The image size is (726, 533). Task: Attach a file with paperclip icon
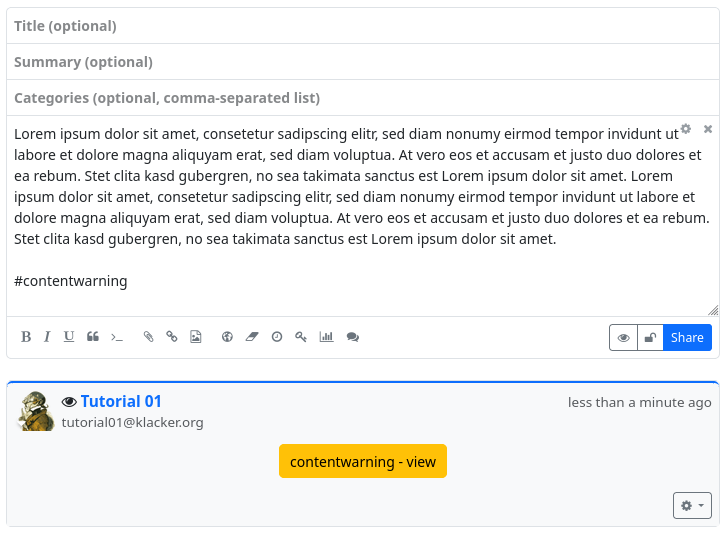[148, 337]
